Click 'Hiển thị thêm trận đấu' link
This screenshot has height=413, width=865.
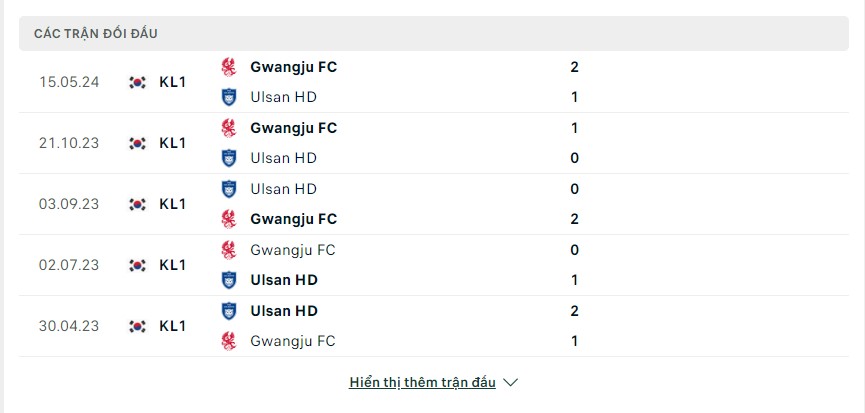coord(422,383)
